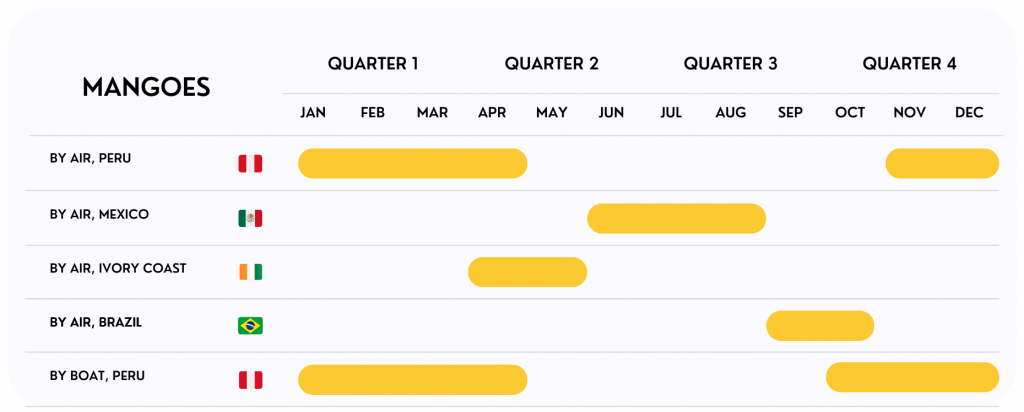
Task: Select the Quarter 1 heading
Action: click(373, 64)
